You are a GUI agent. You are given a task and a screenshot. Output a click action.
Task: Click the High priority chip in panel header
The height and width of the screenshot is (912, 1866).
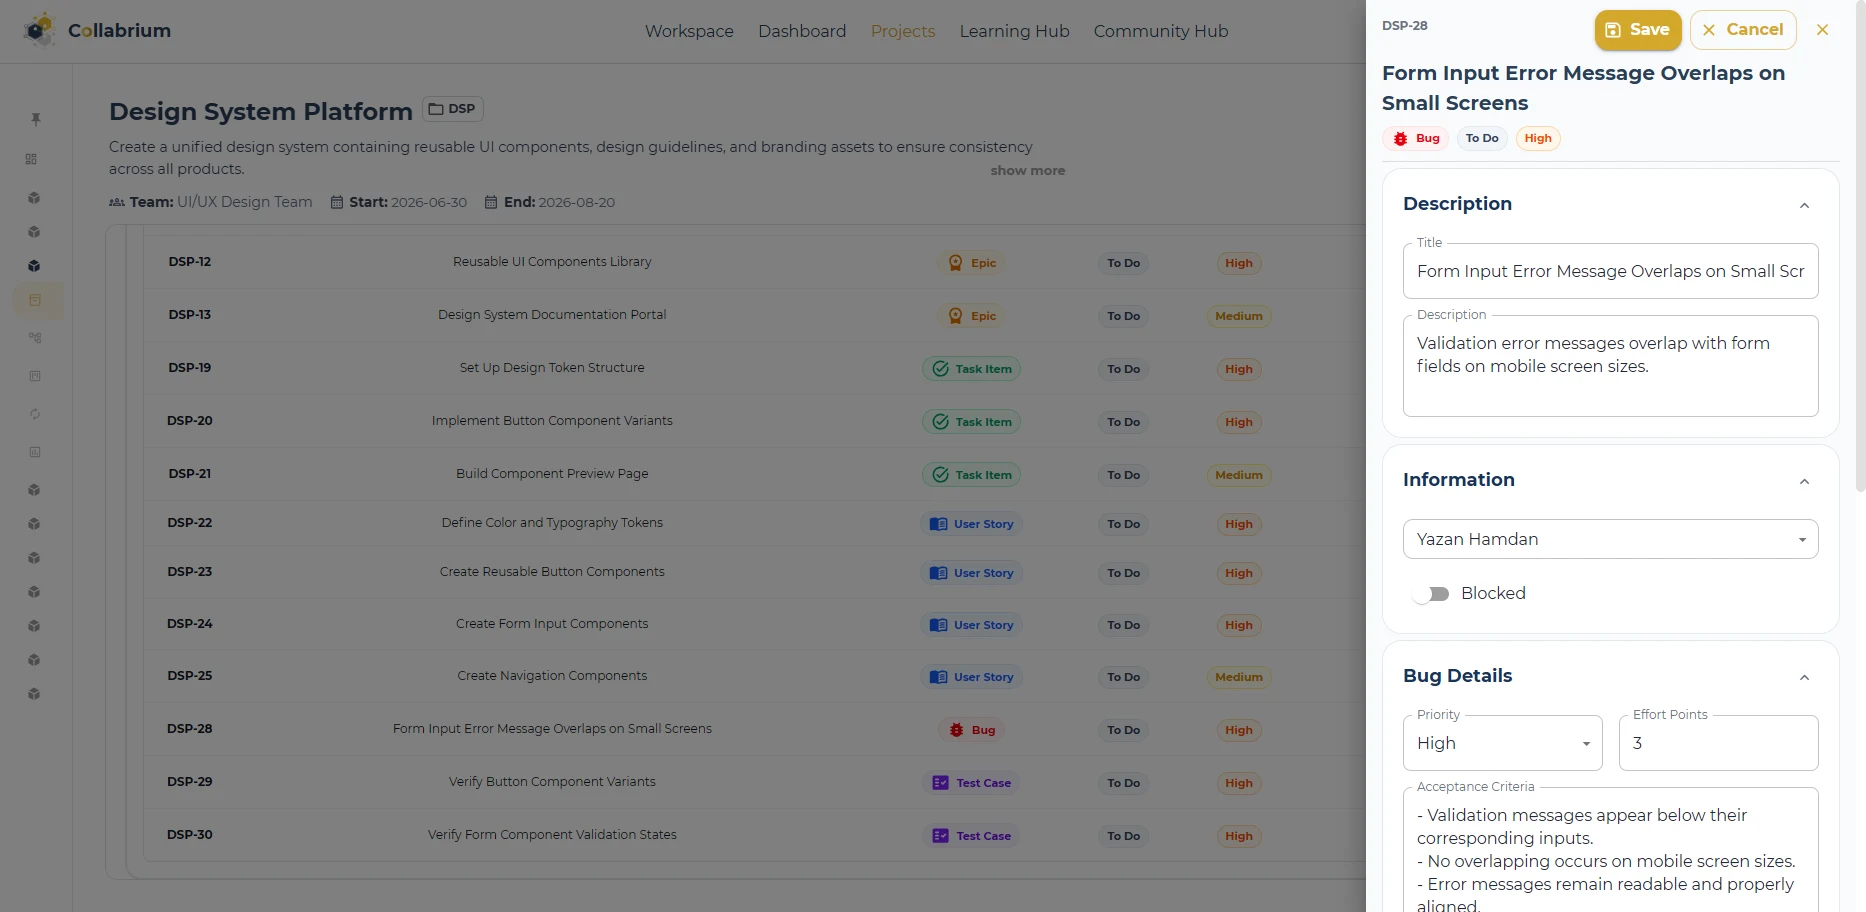[1538, 139]
